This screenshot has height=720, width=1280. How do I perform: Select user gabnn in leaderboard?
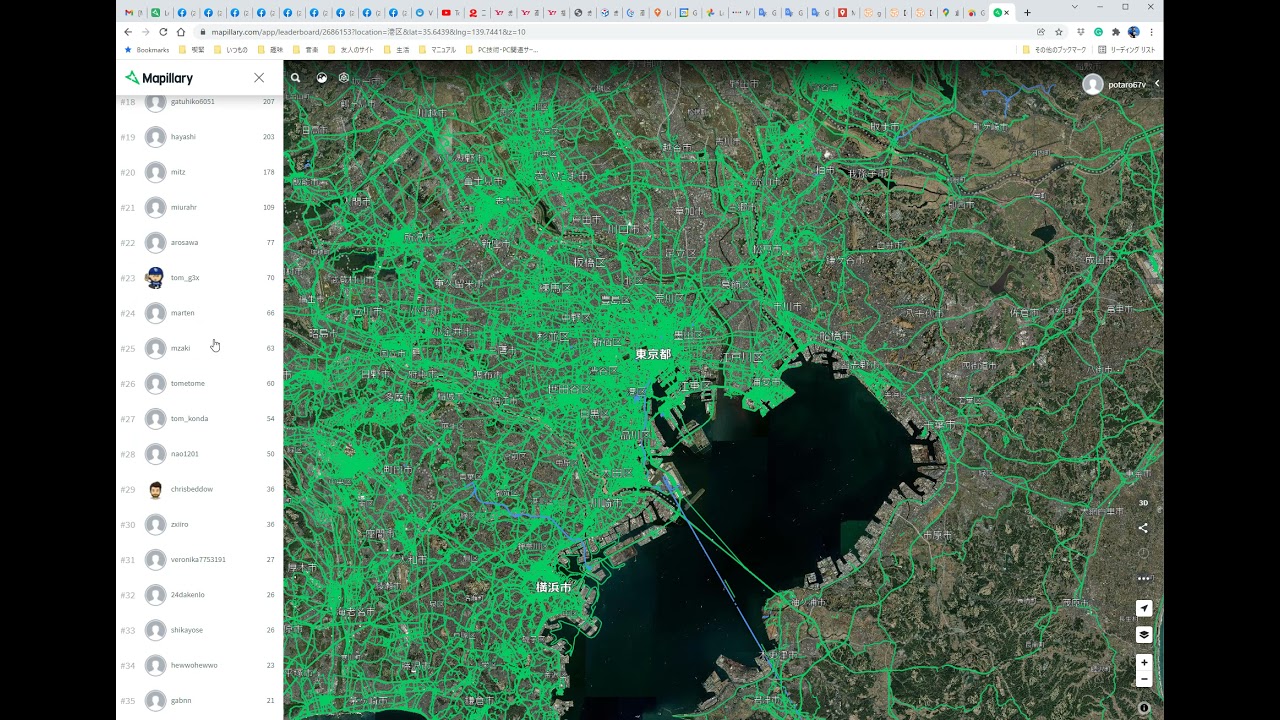(199, 700)
